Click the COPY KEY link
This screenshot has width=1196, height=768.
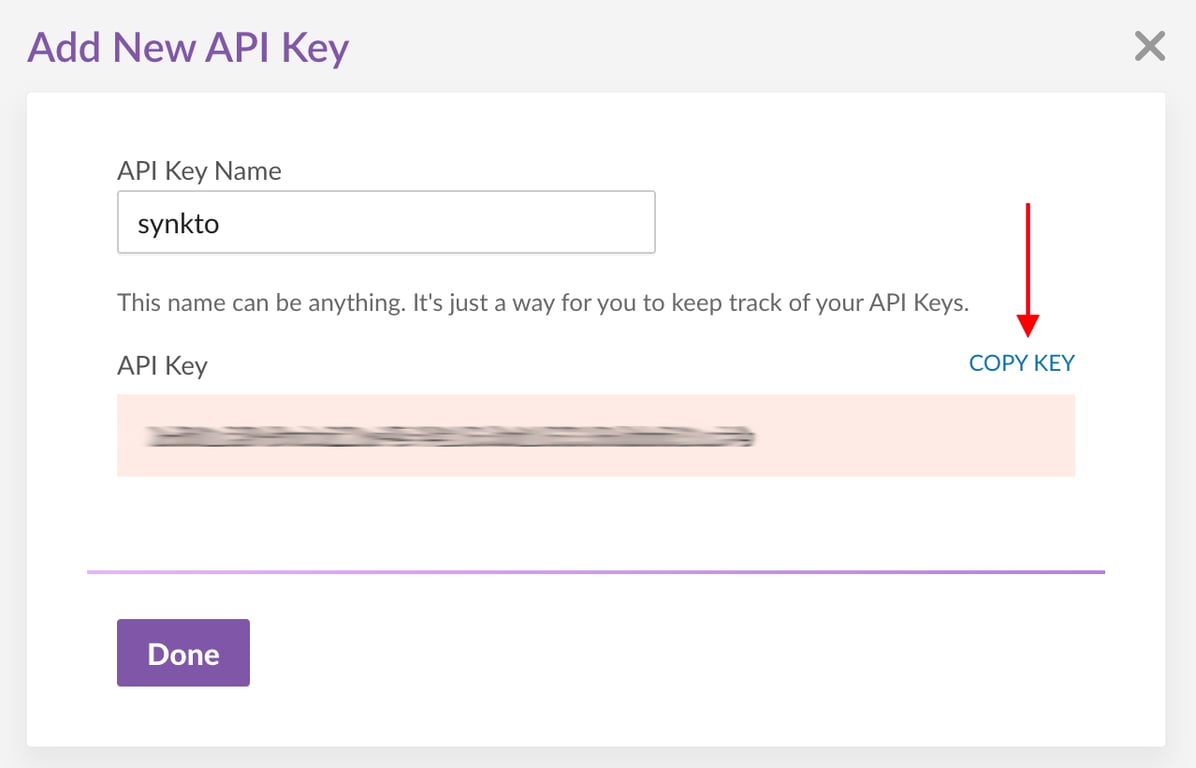[1021, 363]
